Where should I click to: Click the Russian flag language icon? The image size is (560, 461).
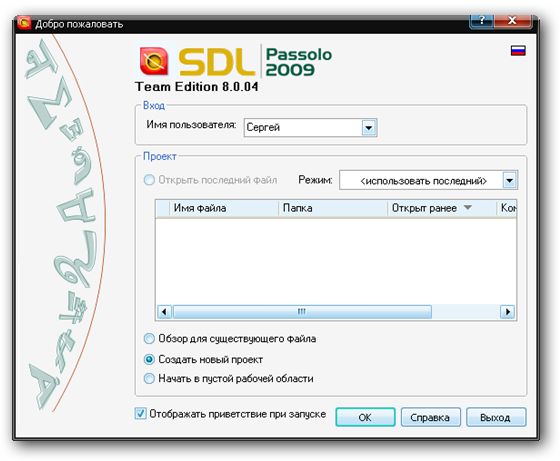point(518,51)
